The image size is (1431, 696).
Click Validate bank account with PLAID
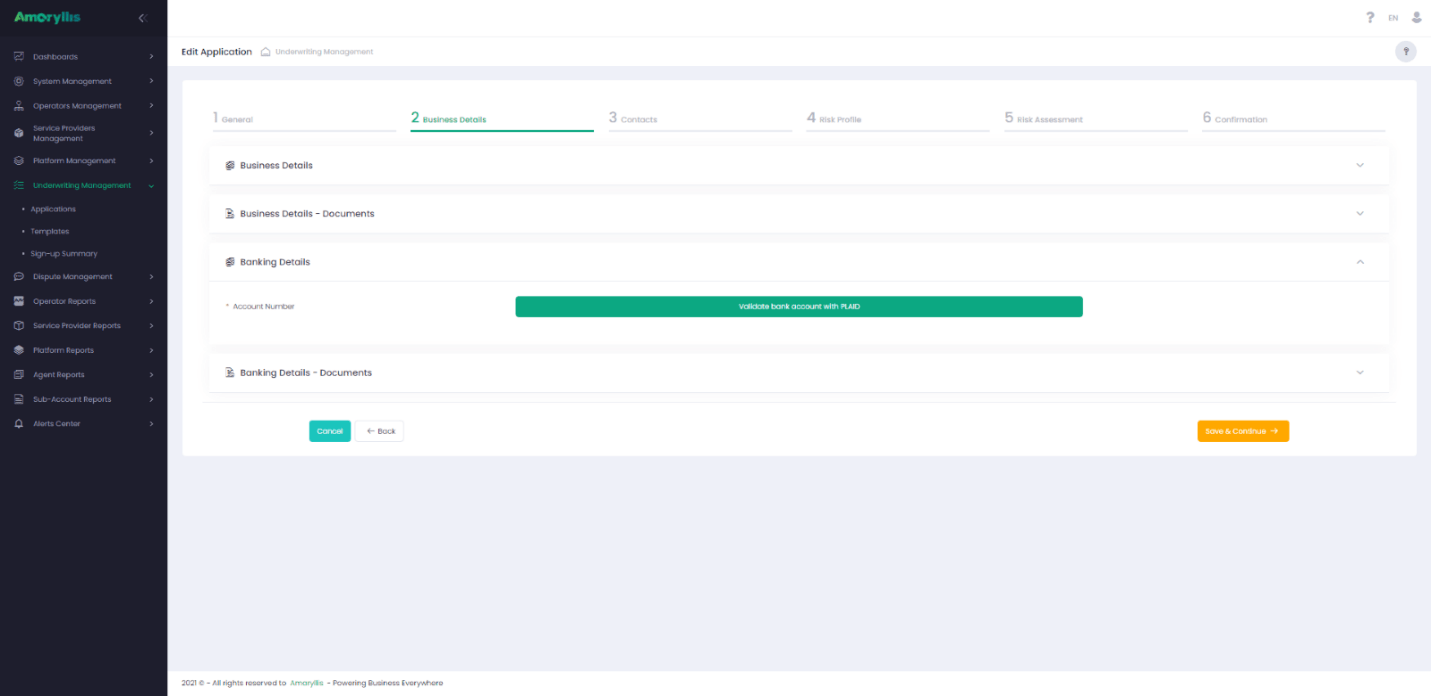click(798, 307)
